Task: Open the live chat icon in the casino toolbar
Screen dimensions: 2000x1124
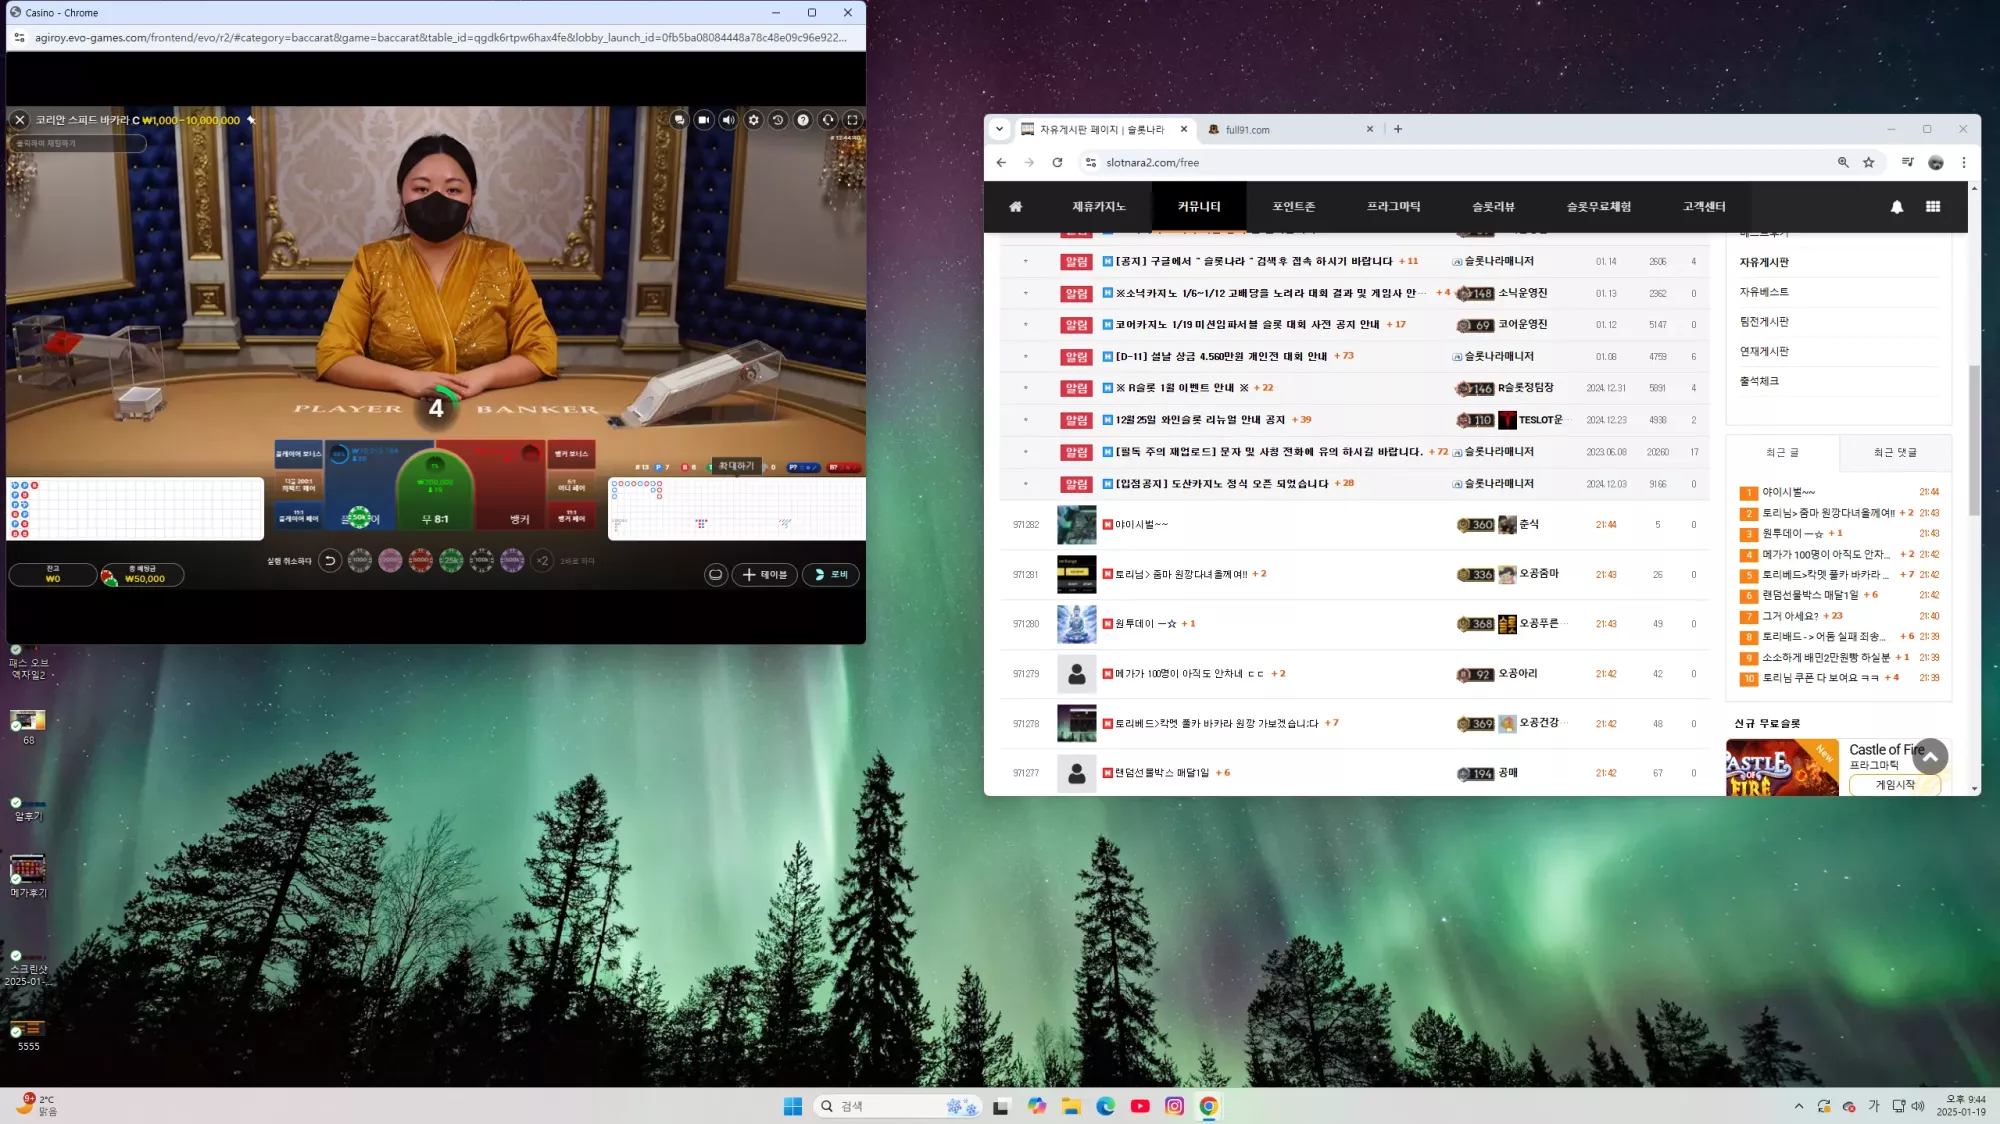Action: (x=679, y=120)
